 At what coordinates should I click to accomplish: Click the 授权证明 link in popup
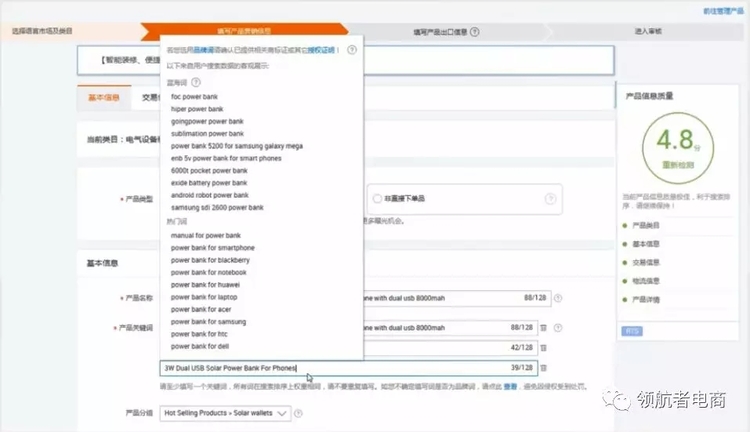tap(320, 48)
